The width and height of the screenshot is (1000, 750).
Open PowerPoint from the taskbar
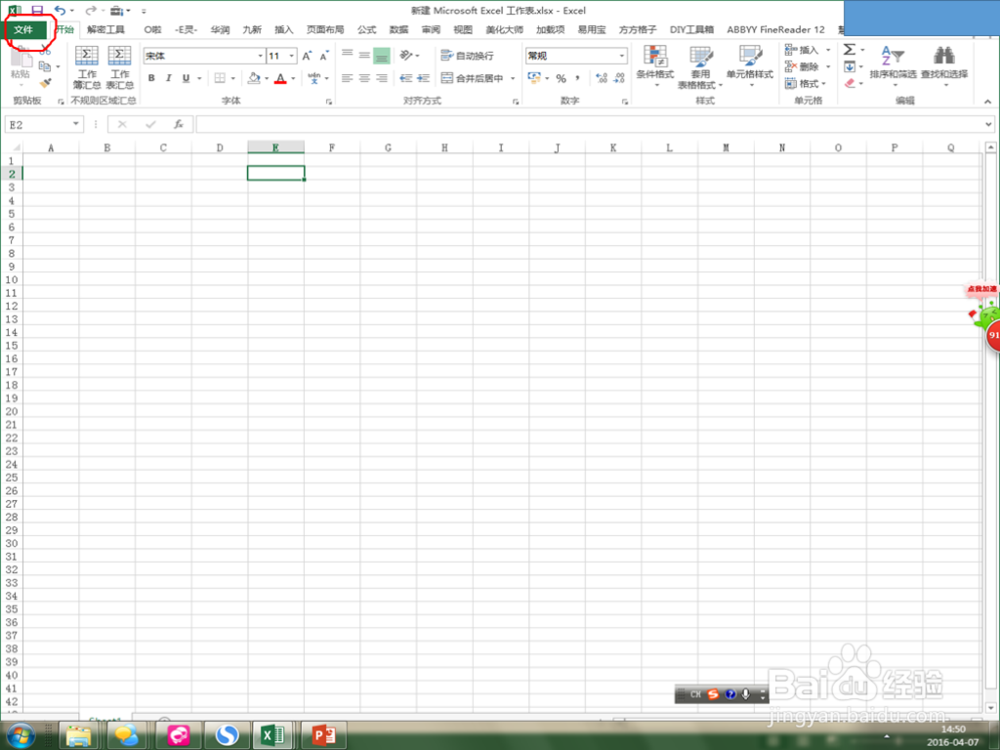point(324,735)
